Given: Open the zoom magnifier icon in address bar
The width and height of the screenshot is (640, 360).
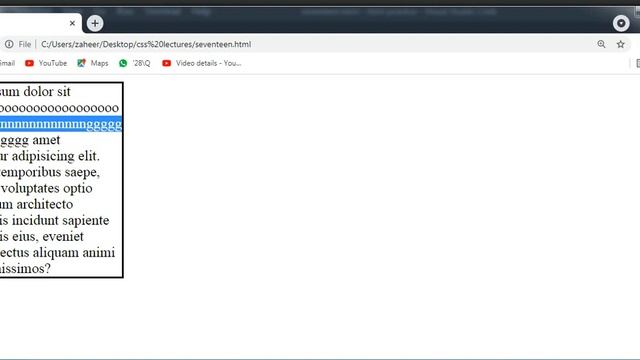Looking at the screenshot, I should [601, 44].
